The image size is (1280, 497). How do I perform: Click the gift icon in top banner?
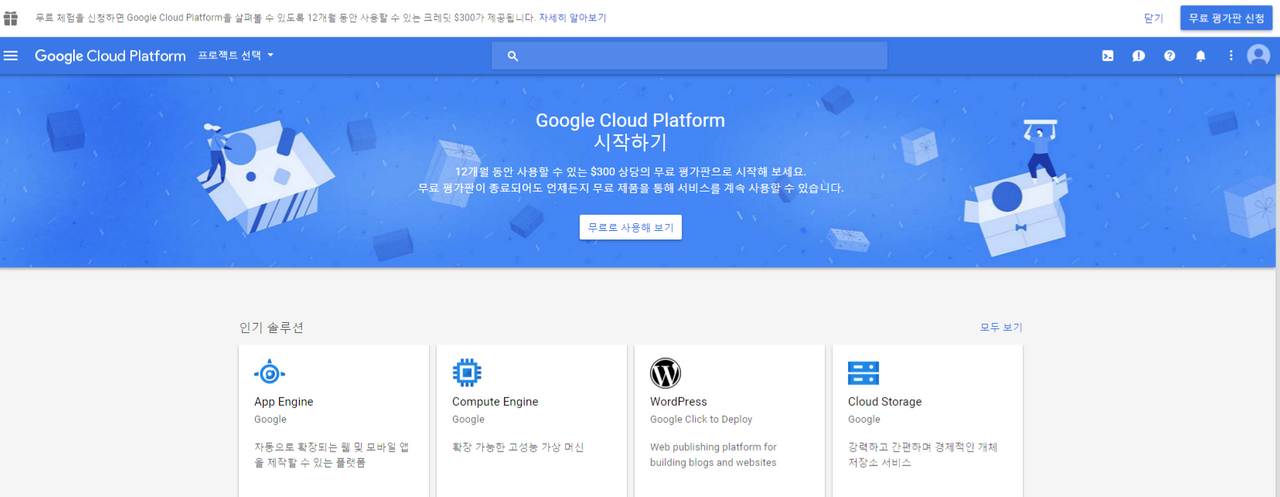pos(11,18)
